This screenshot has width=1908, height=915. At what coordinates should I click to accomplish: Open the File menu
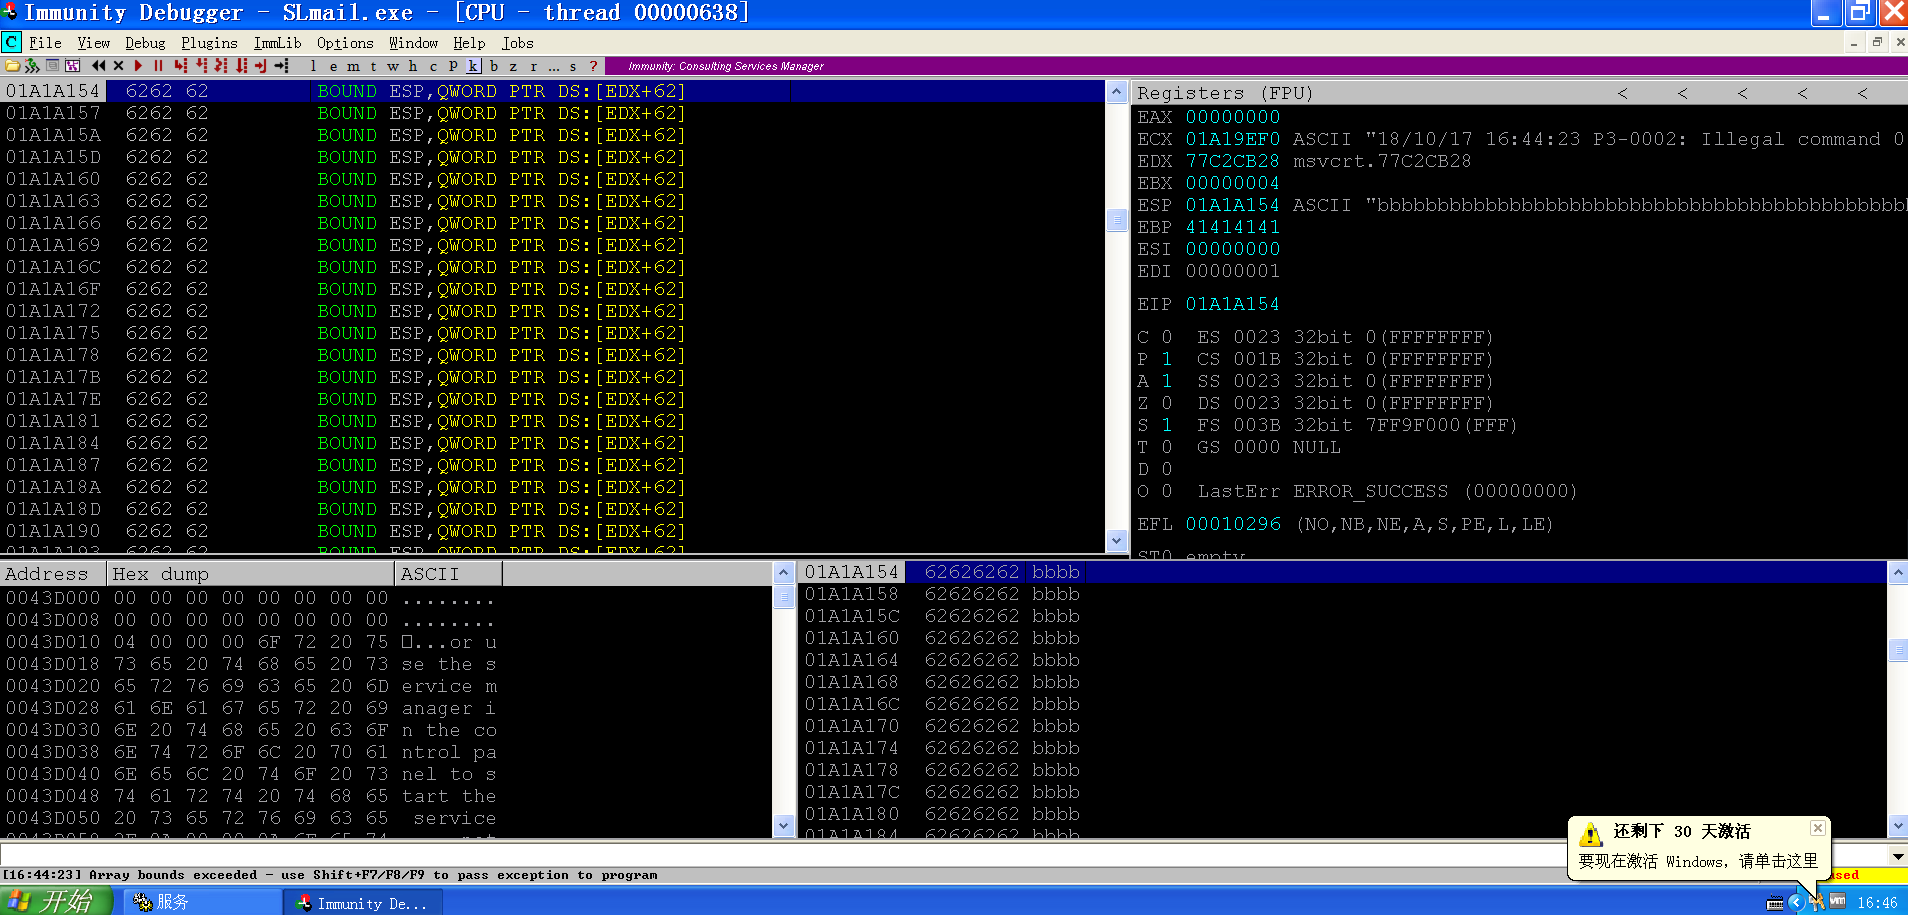click(x=45, y=43)
